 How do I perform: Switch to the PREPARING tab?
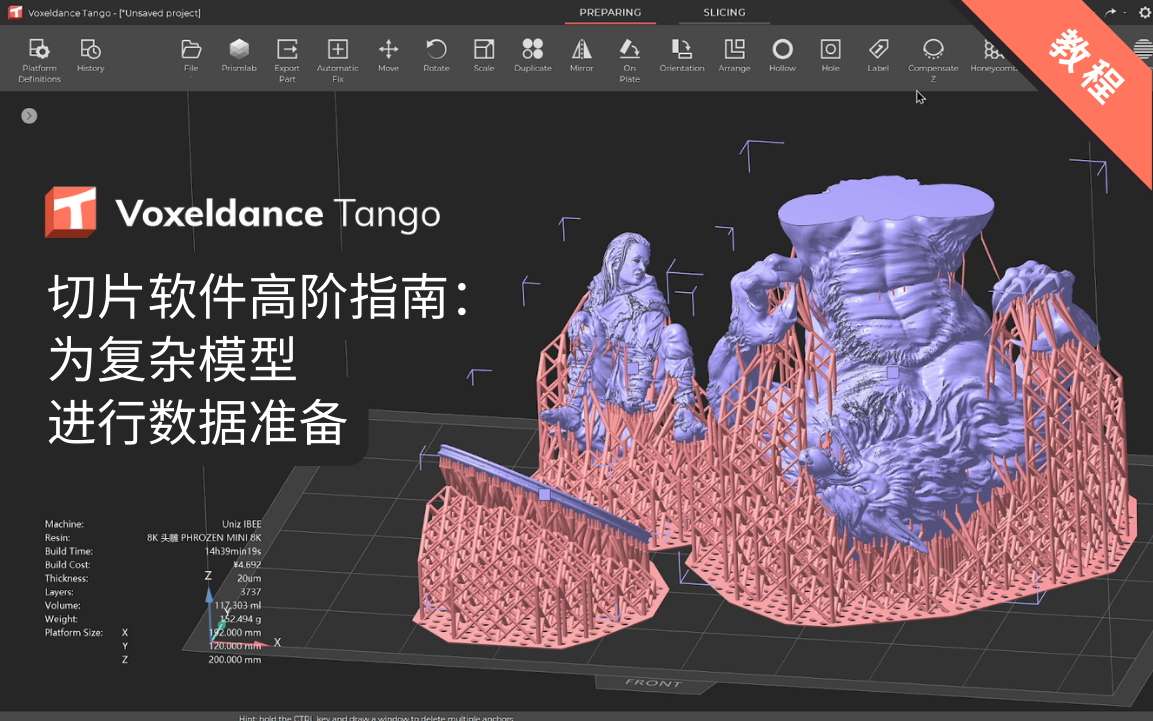(x=610, y=13)
